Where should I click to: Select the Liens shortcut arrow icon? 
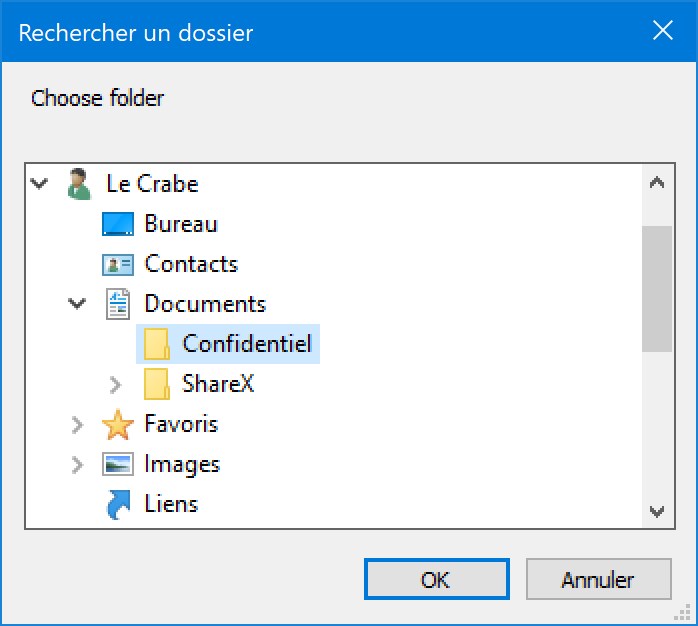pyautogui.click(x=118, y=505)
